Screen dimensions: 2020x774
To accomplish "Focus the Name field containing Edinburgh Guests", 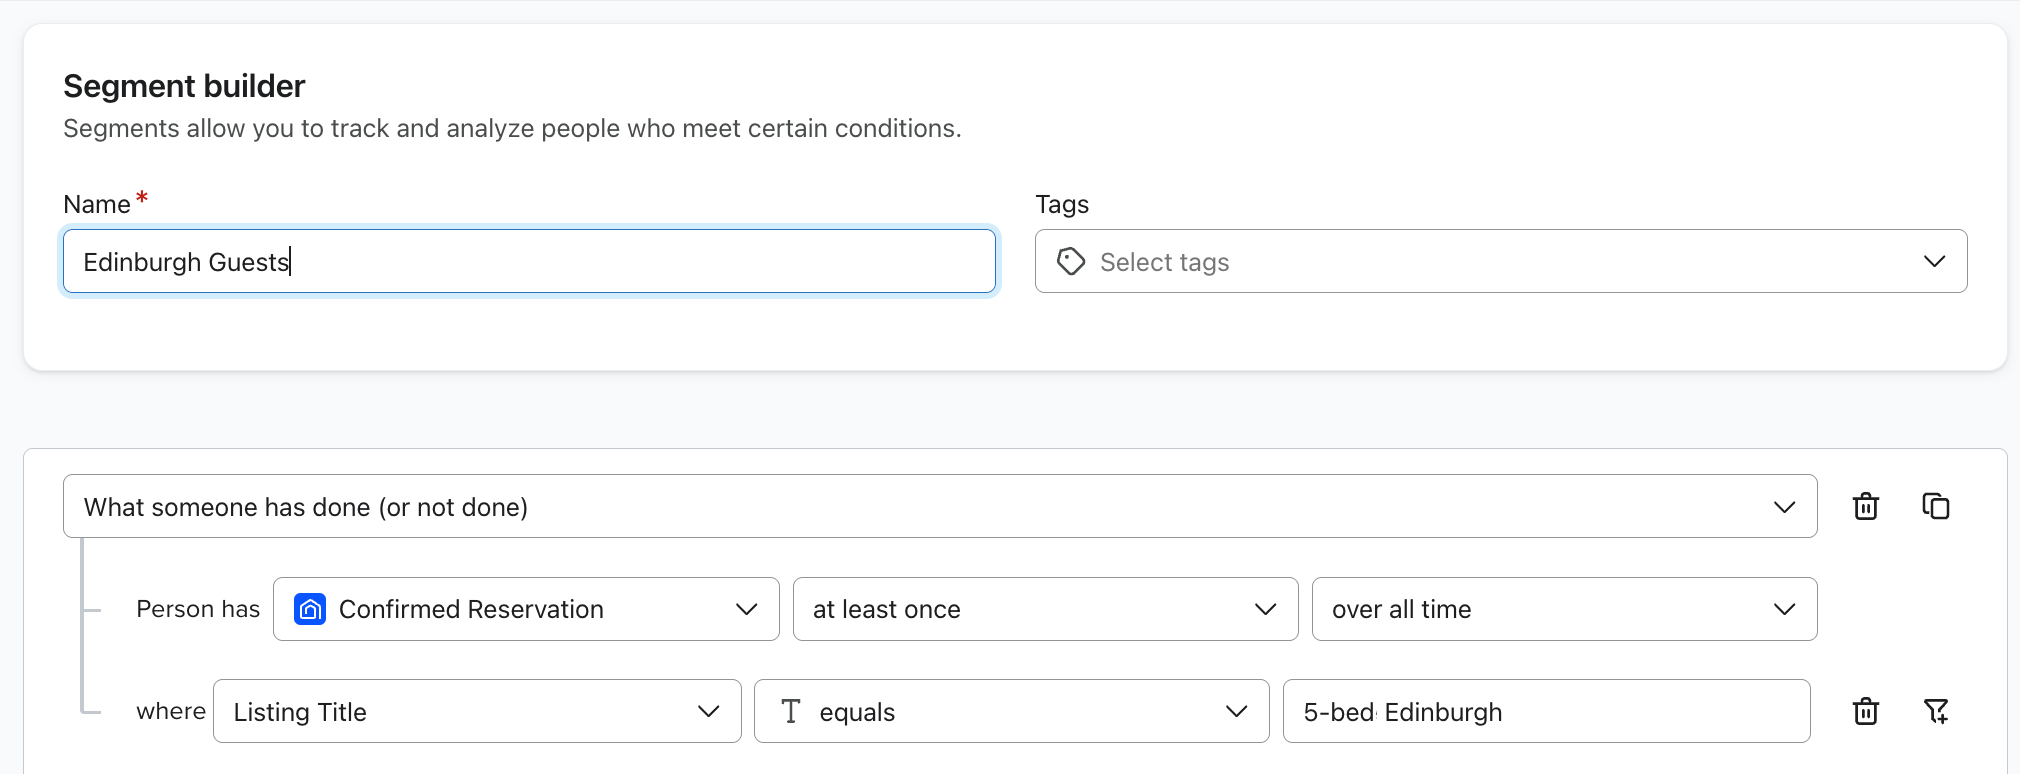I will click(528, 262).
